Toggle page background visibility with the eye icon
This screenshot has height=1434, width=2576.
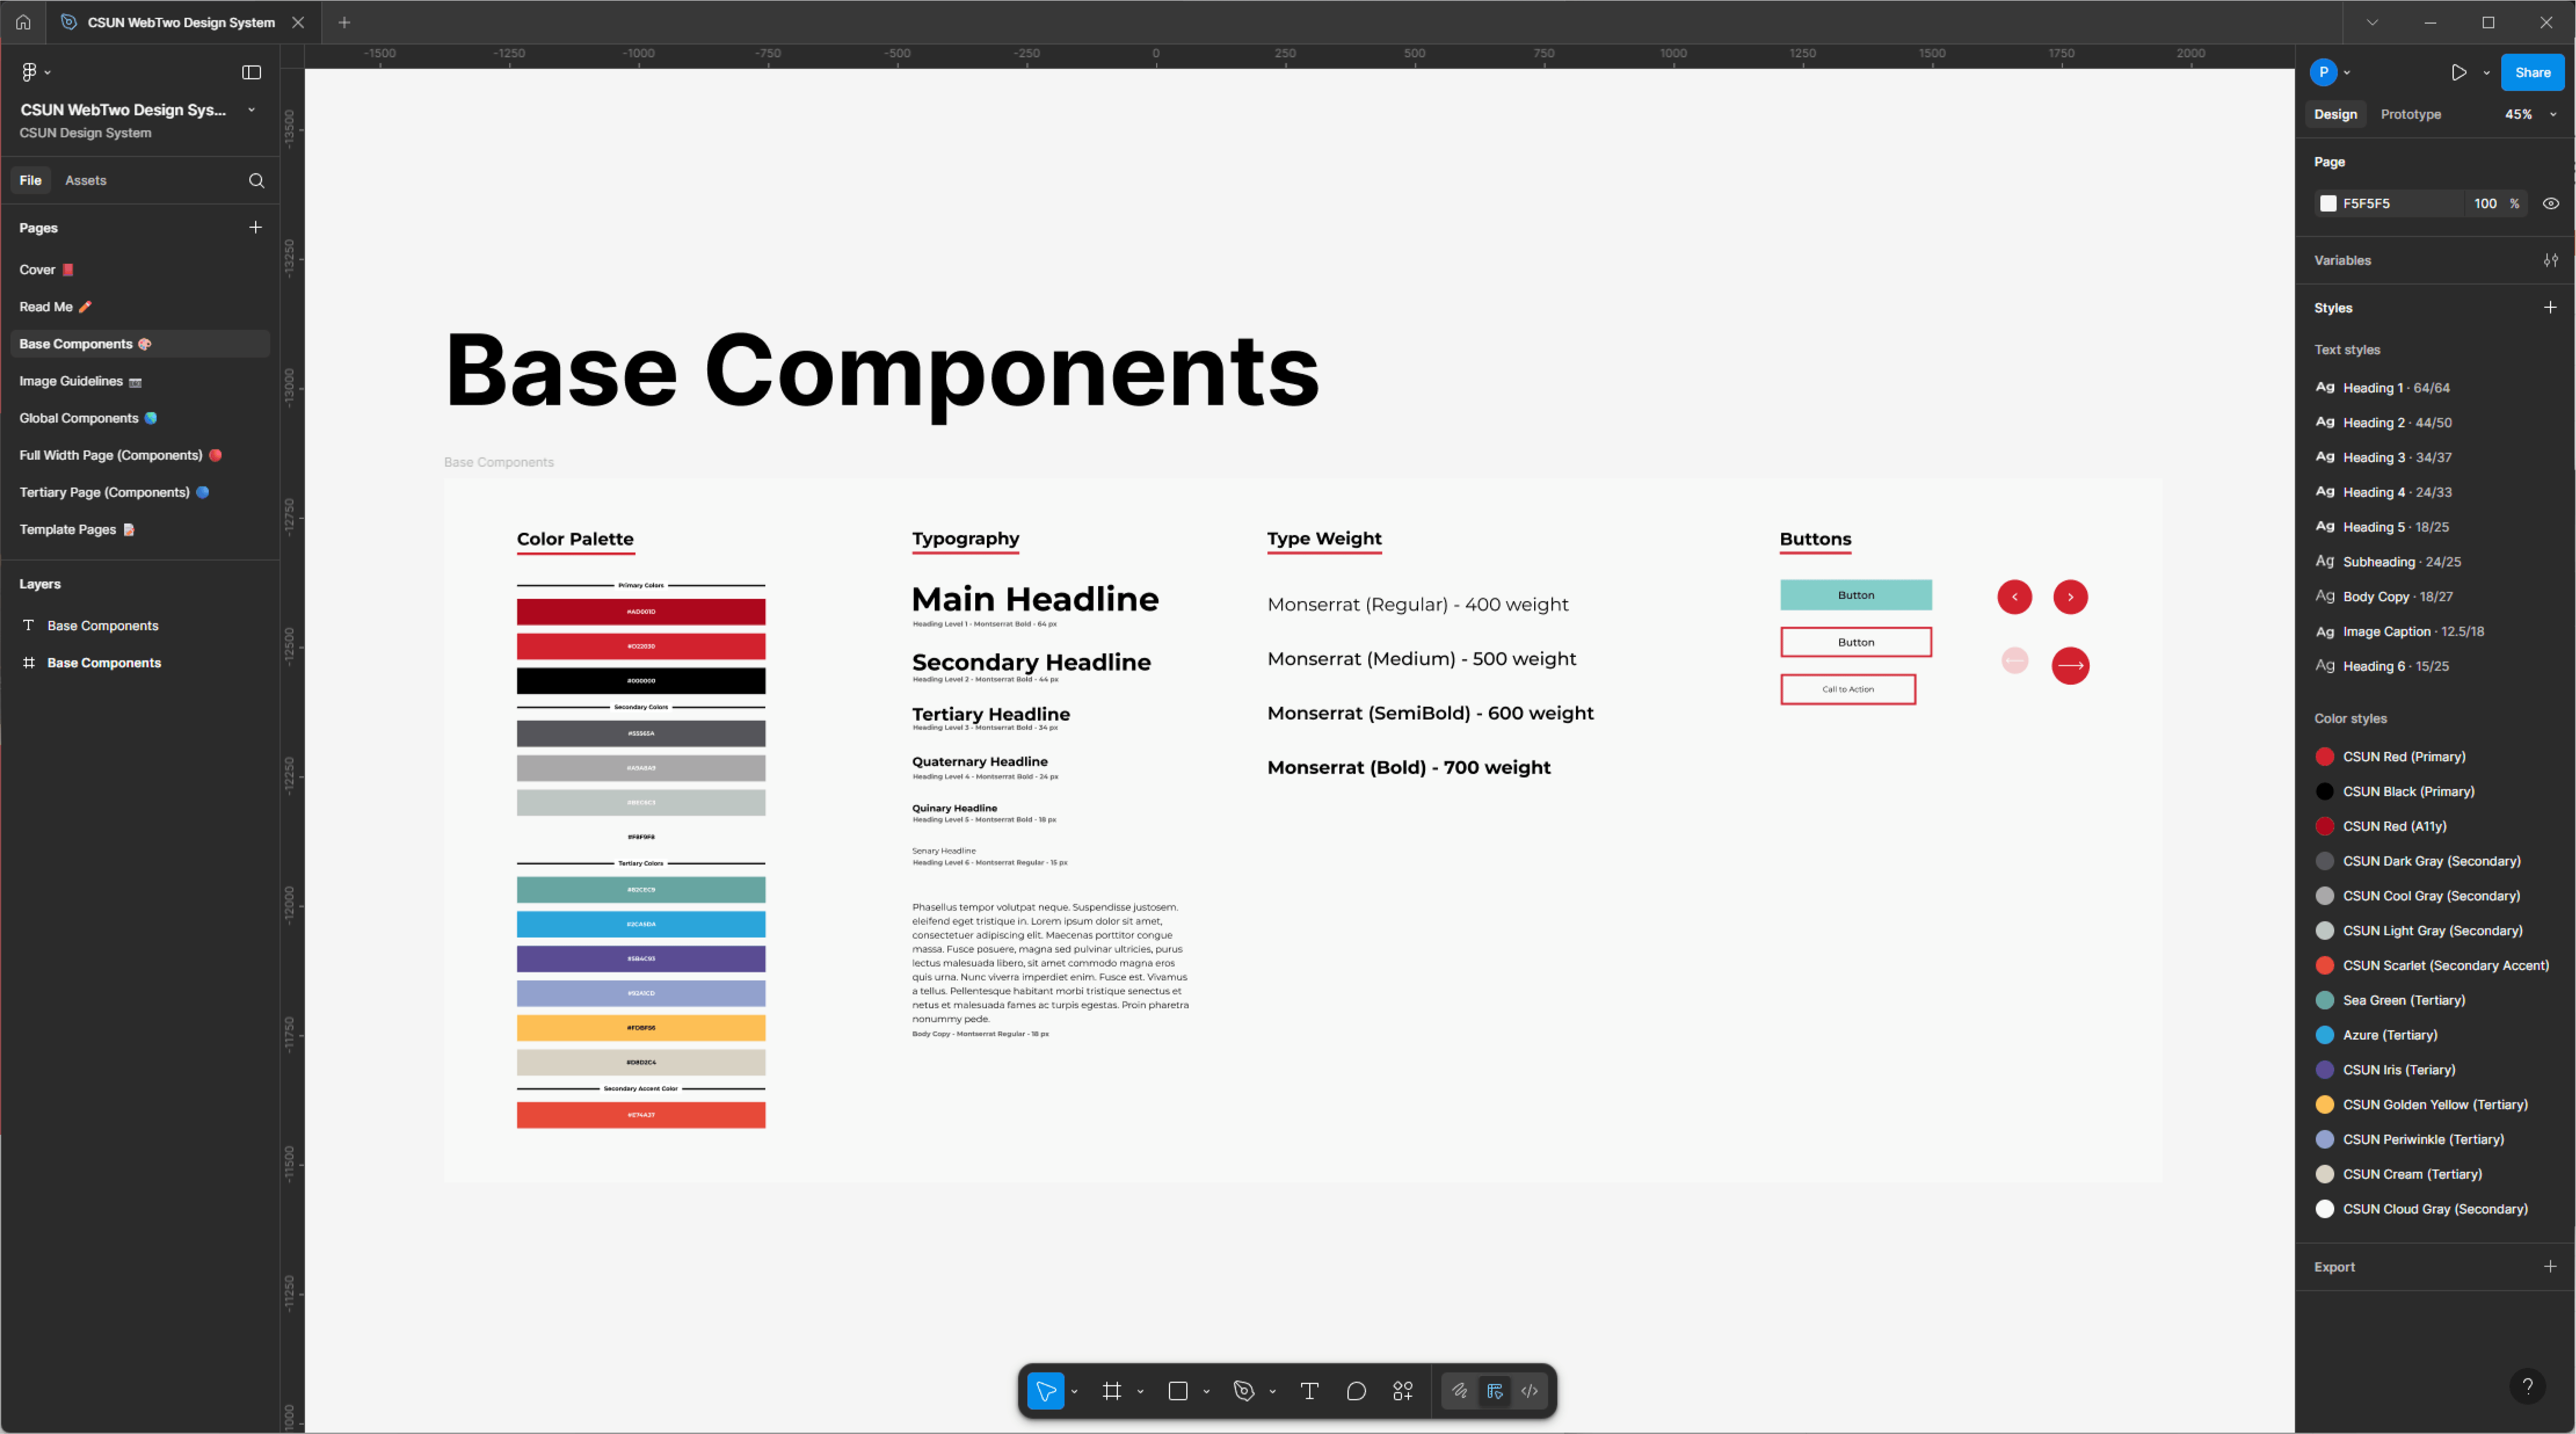[x=2551, y=203]
